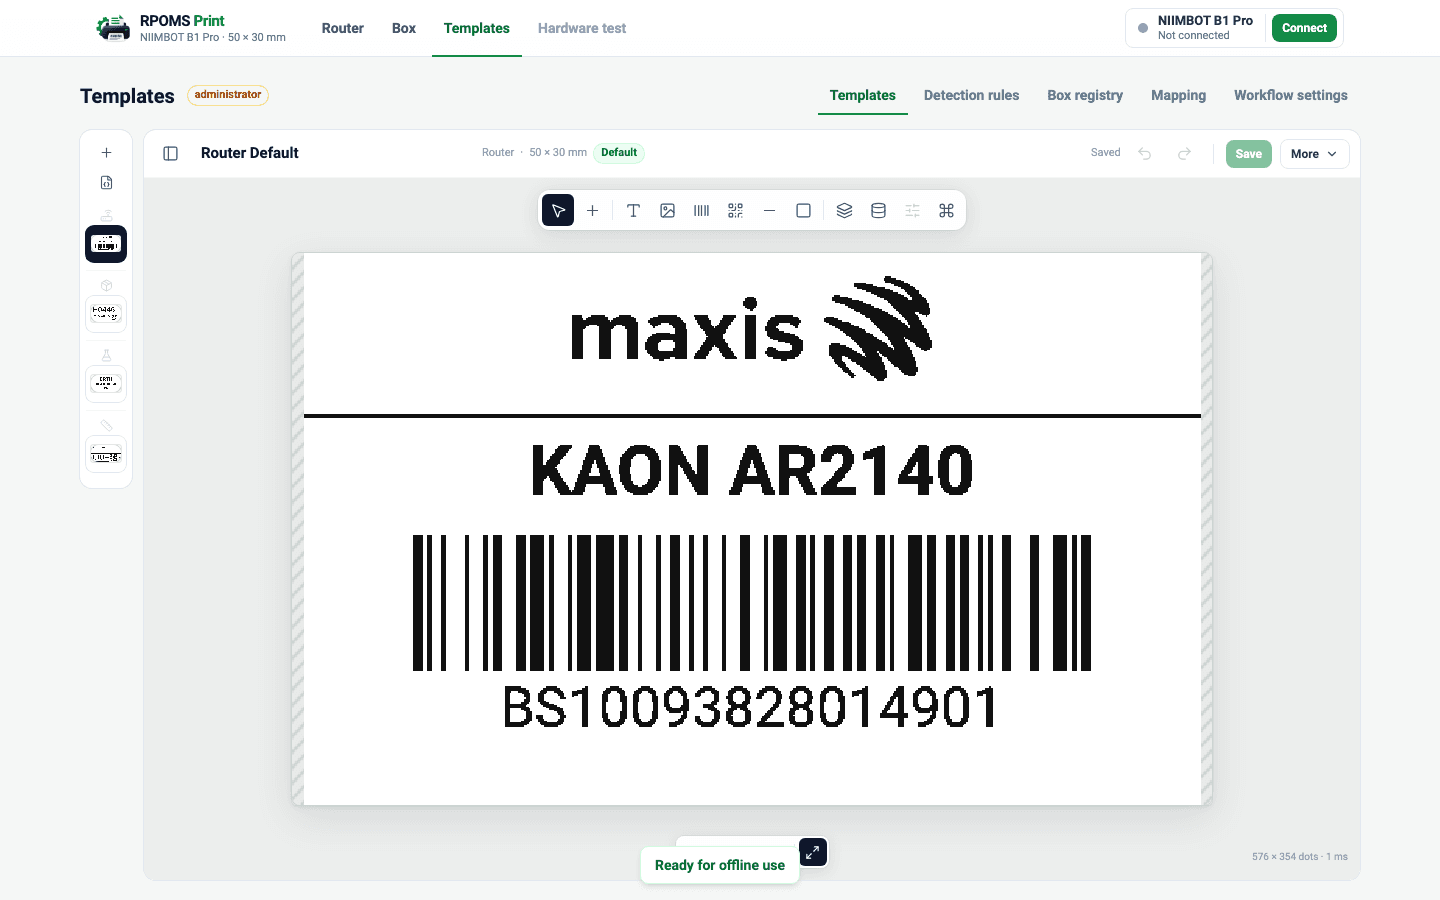1440x900 pixels.
Task: Click the import JSON file icon
Action: (x=106, y=182)
